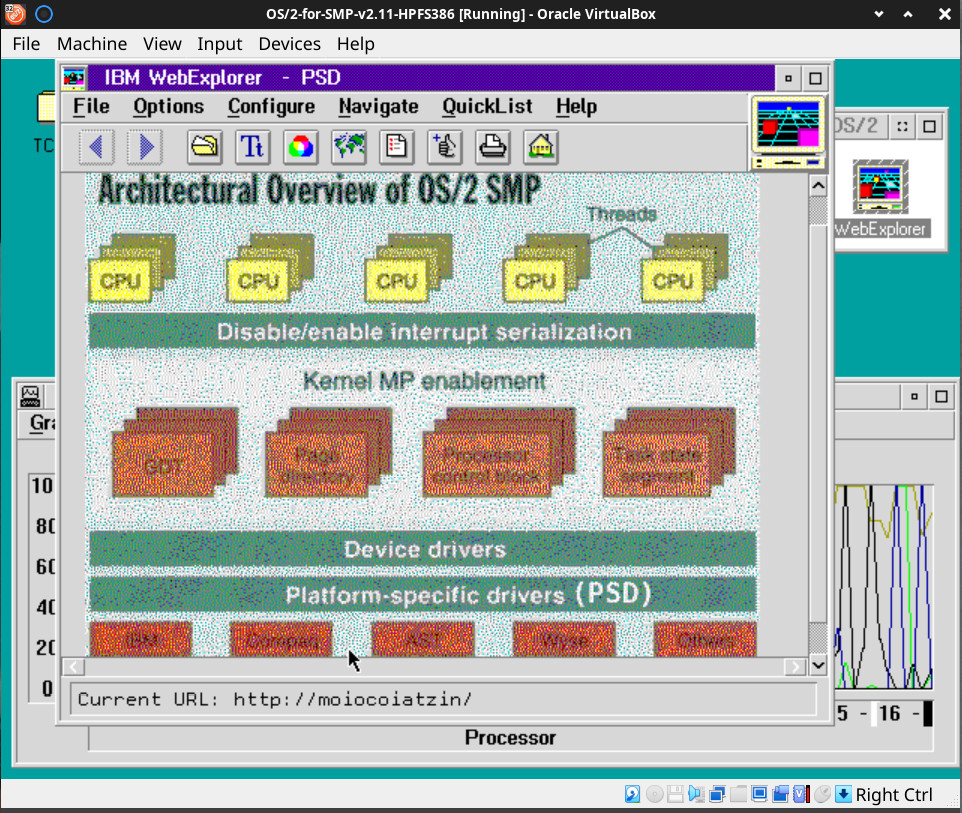This screenshot has width=962, height=813.
Task: Click the vertical scrollbar up arrow
Action: coord(818,185)
